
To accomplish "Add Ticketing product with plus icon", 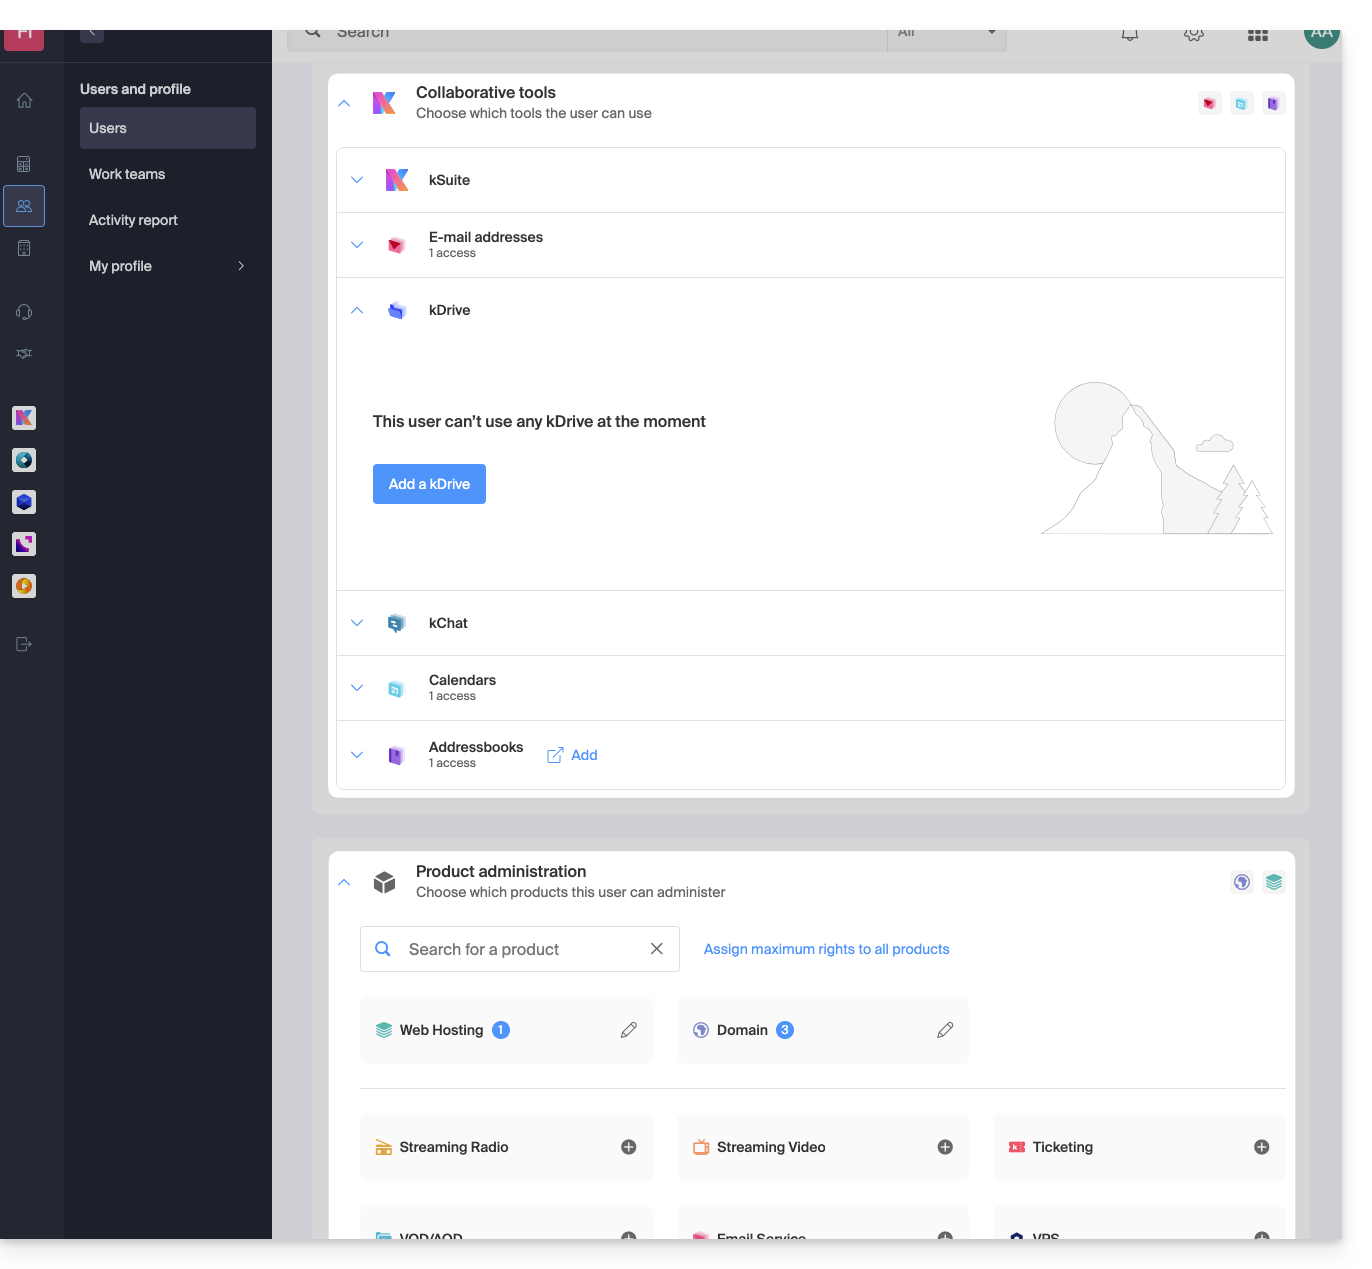I will click(1262, 1147).
